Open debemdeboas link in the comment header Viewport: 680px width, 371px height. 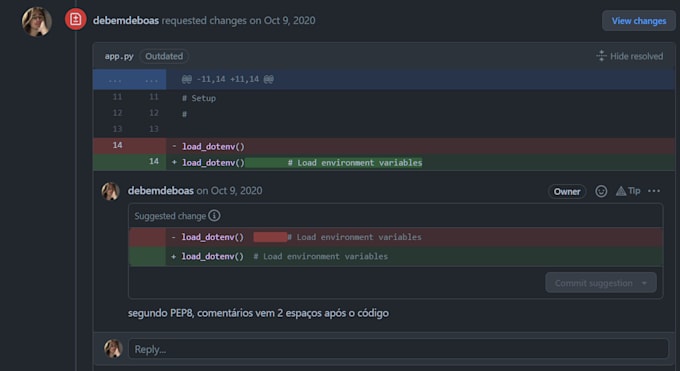click(160, 191)
